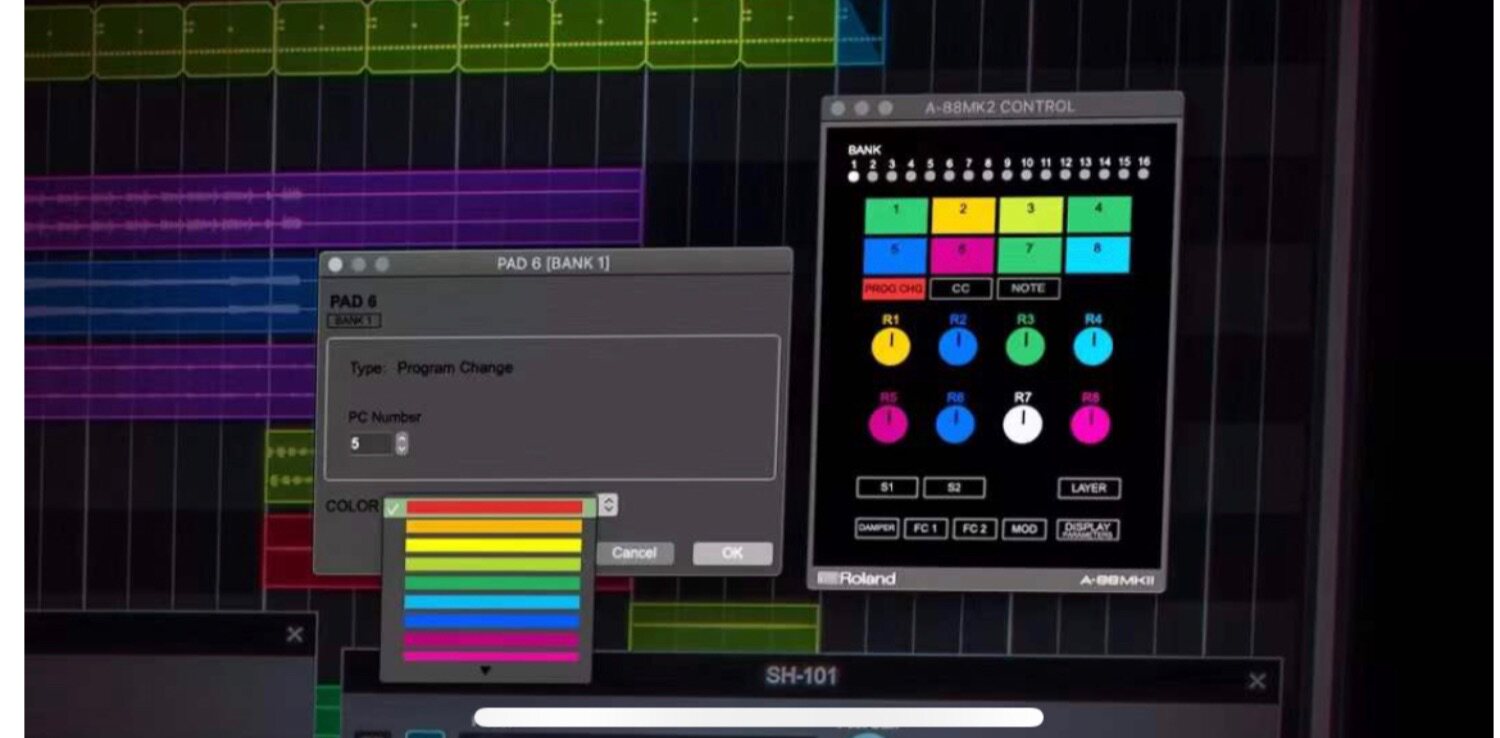Switch to the PROG CHG mode tab
1500x738 pixels.
pos(893,289)
